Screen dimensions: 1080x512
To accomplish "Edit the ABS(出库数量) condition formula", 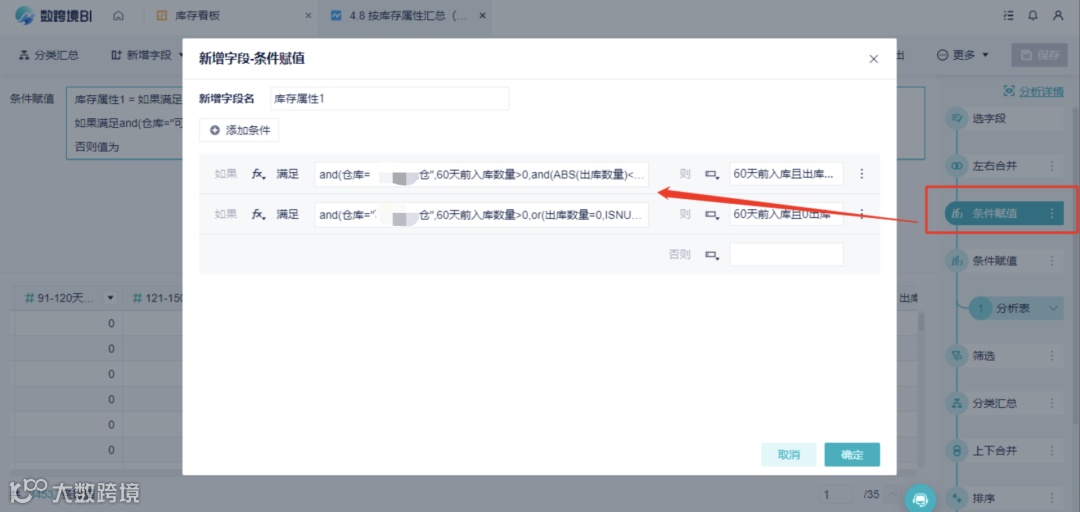I will (481, 174).
